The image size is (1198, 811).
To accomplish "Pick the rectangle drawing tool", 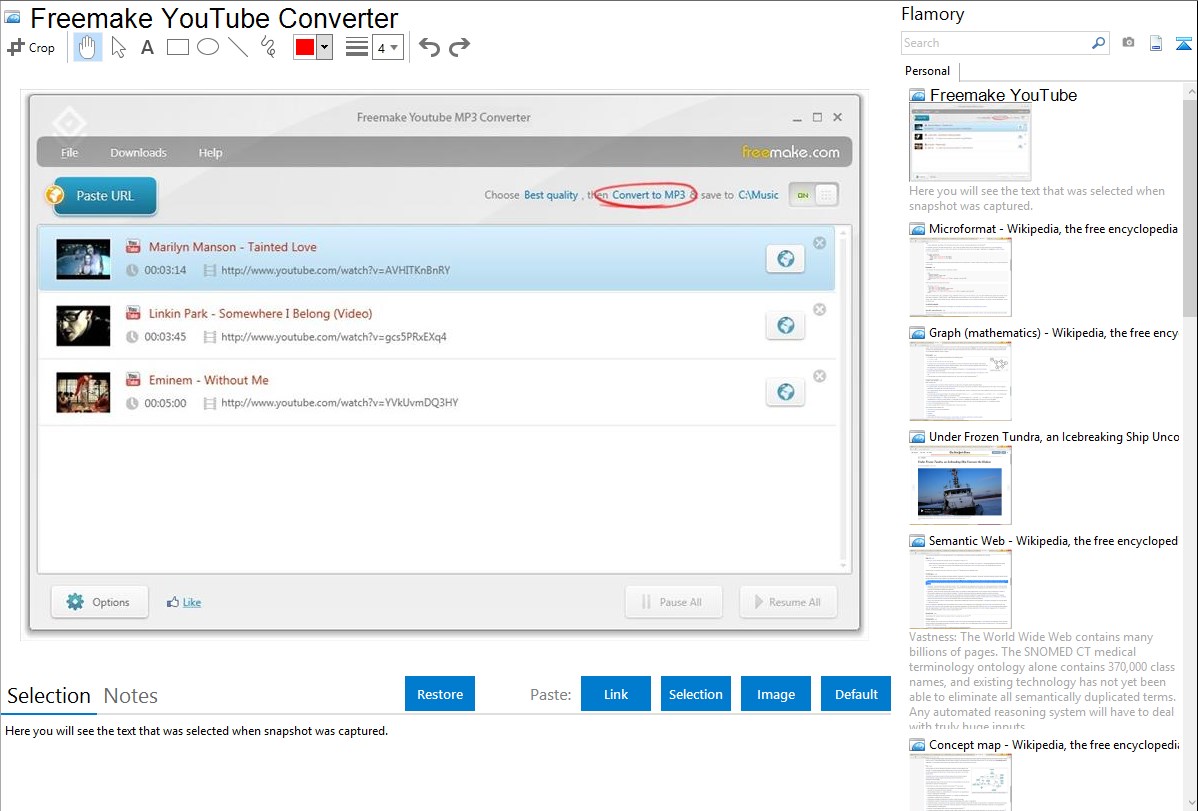I will coord(178,47).
